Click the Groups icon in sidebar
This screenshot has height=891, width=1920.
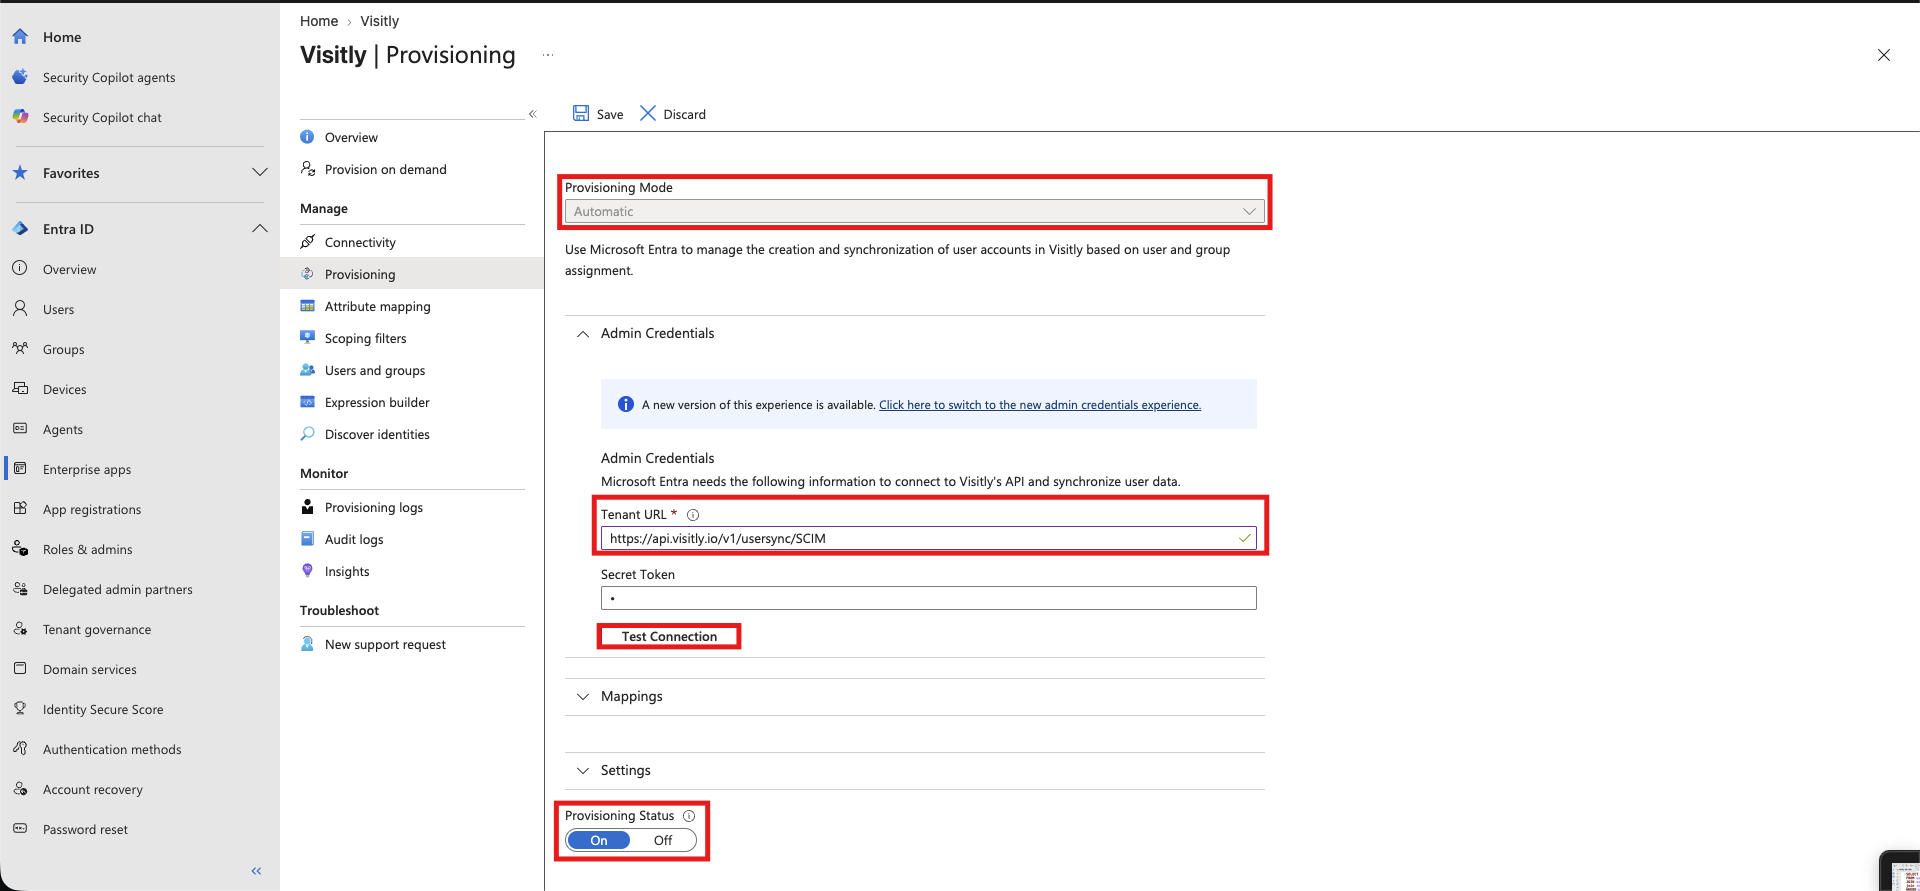tap(20, 349)
